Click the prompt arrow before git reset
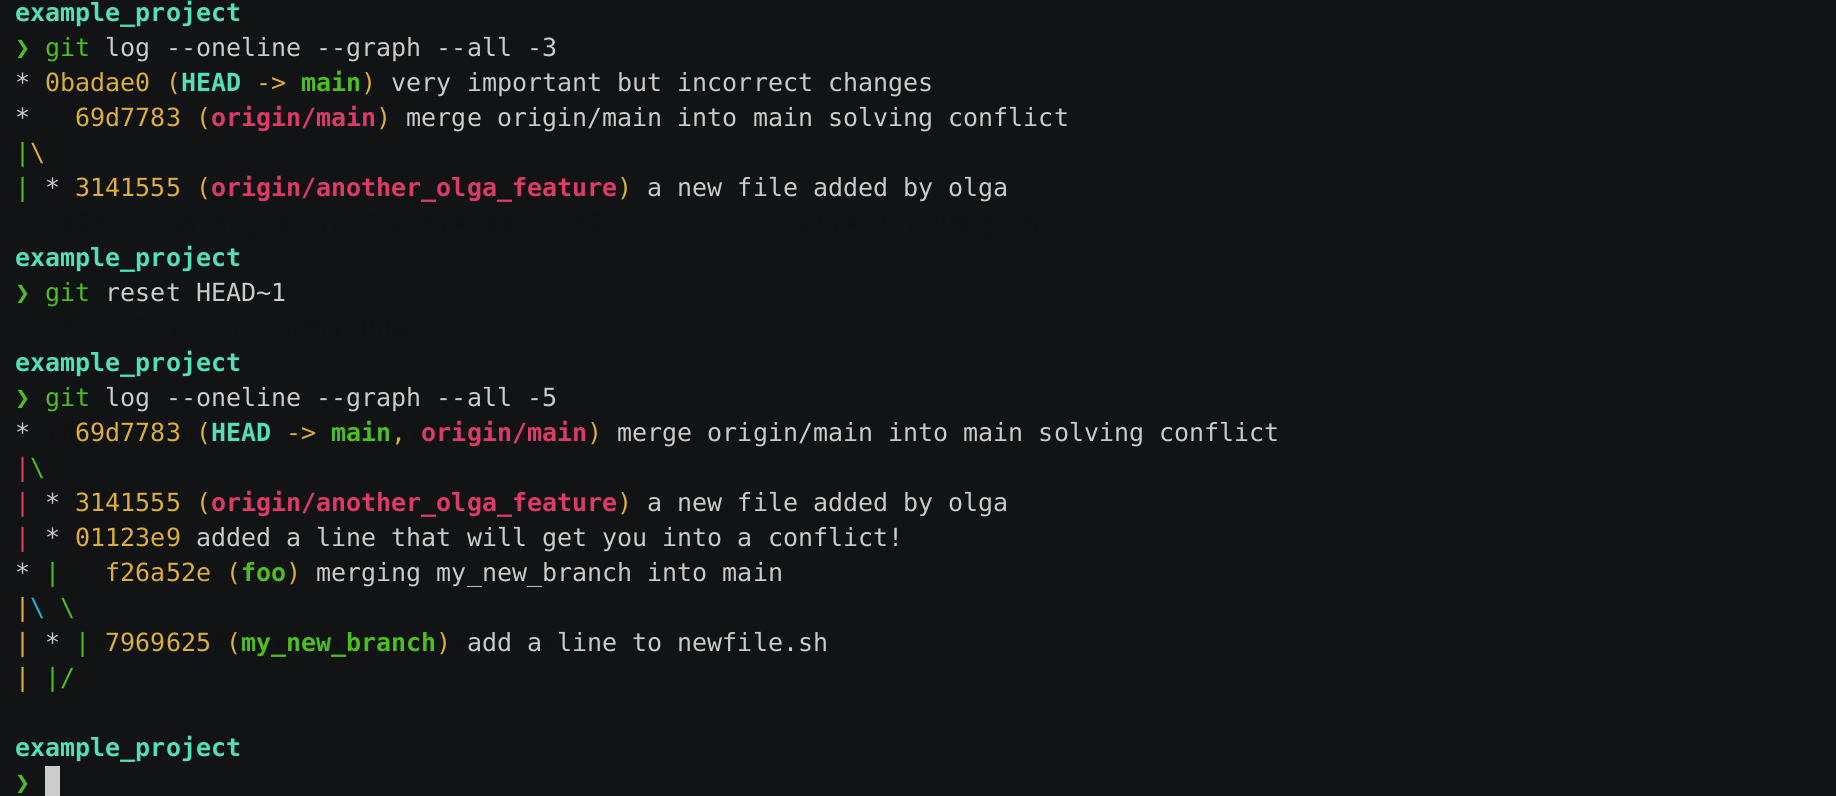The image size is (1836, 796). tap(22, 293)
